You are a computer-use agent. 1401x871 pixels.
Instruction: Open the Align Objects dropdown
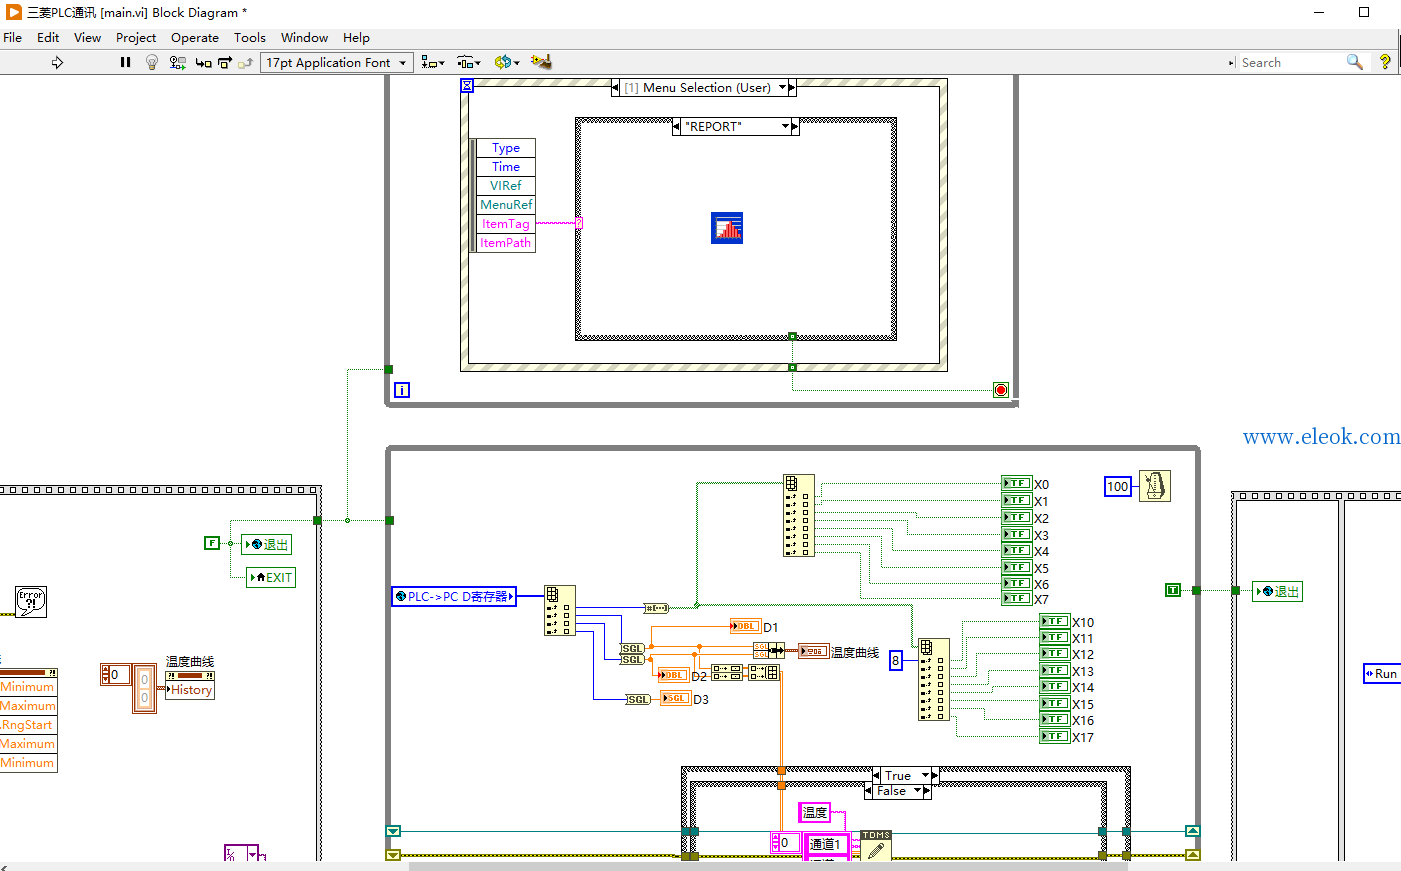pyautogui.click(x=433, y=62)
